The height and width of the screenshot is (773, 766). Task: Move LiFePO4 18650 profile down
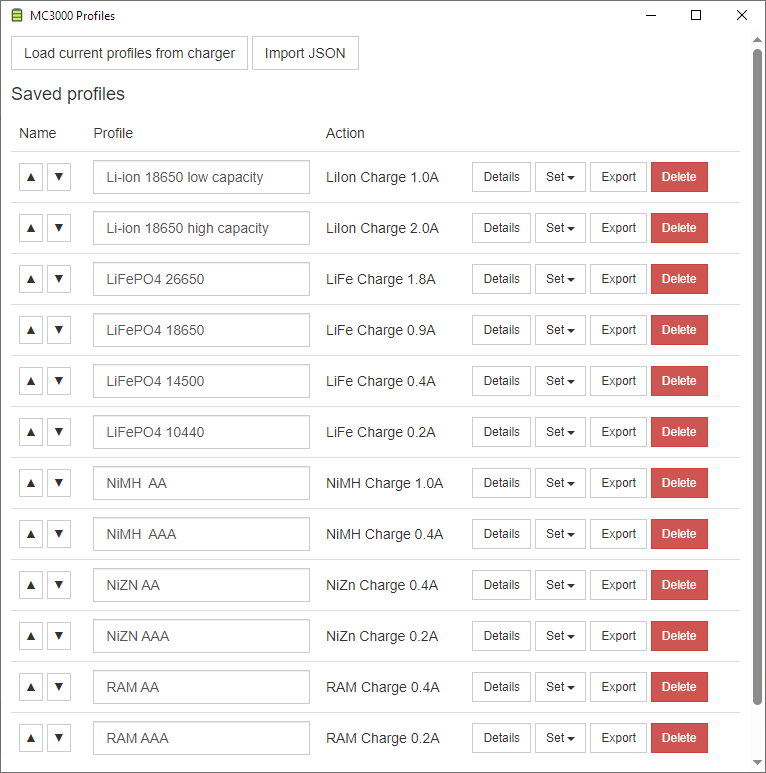click(x=59, y=330)
